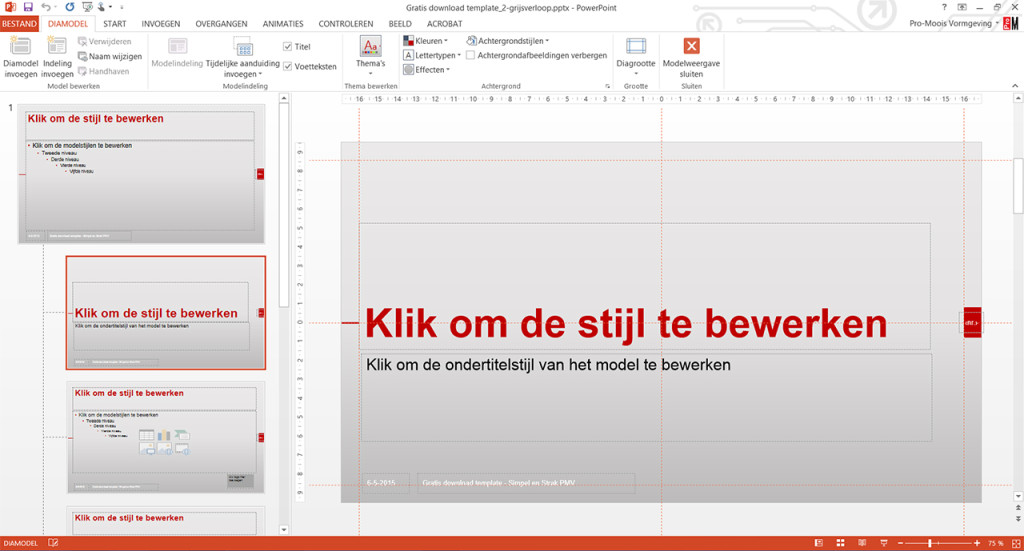Screen dimensions: 1024x551
Task: Open the BESTAND file menu
Action: [x=19, y=23]
